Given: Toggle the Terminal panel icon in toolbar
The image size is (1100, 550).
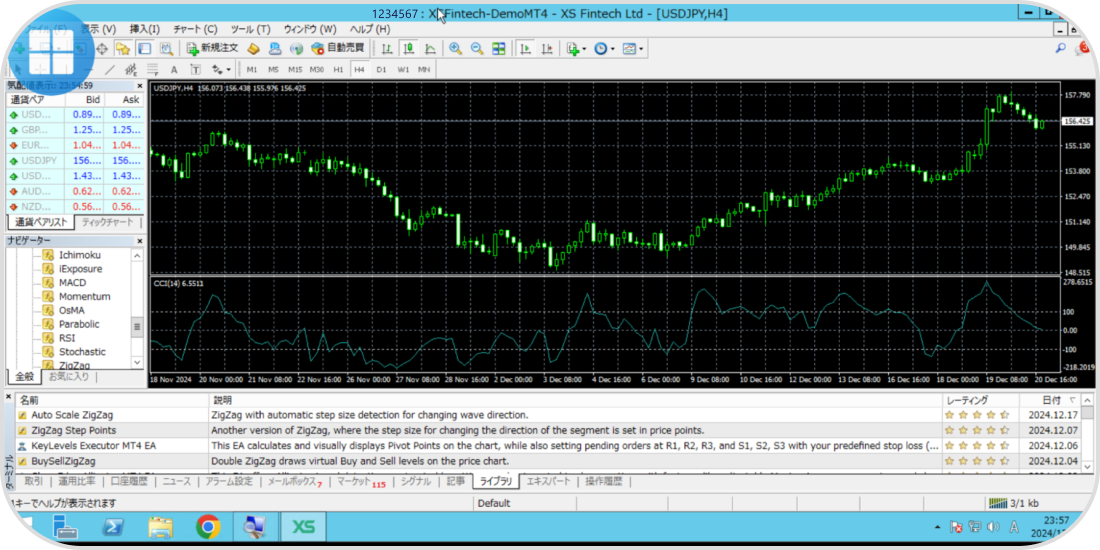Looking at the screenshot, I should tap(144, 48).
